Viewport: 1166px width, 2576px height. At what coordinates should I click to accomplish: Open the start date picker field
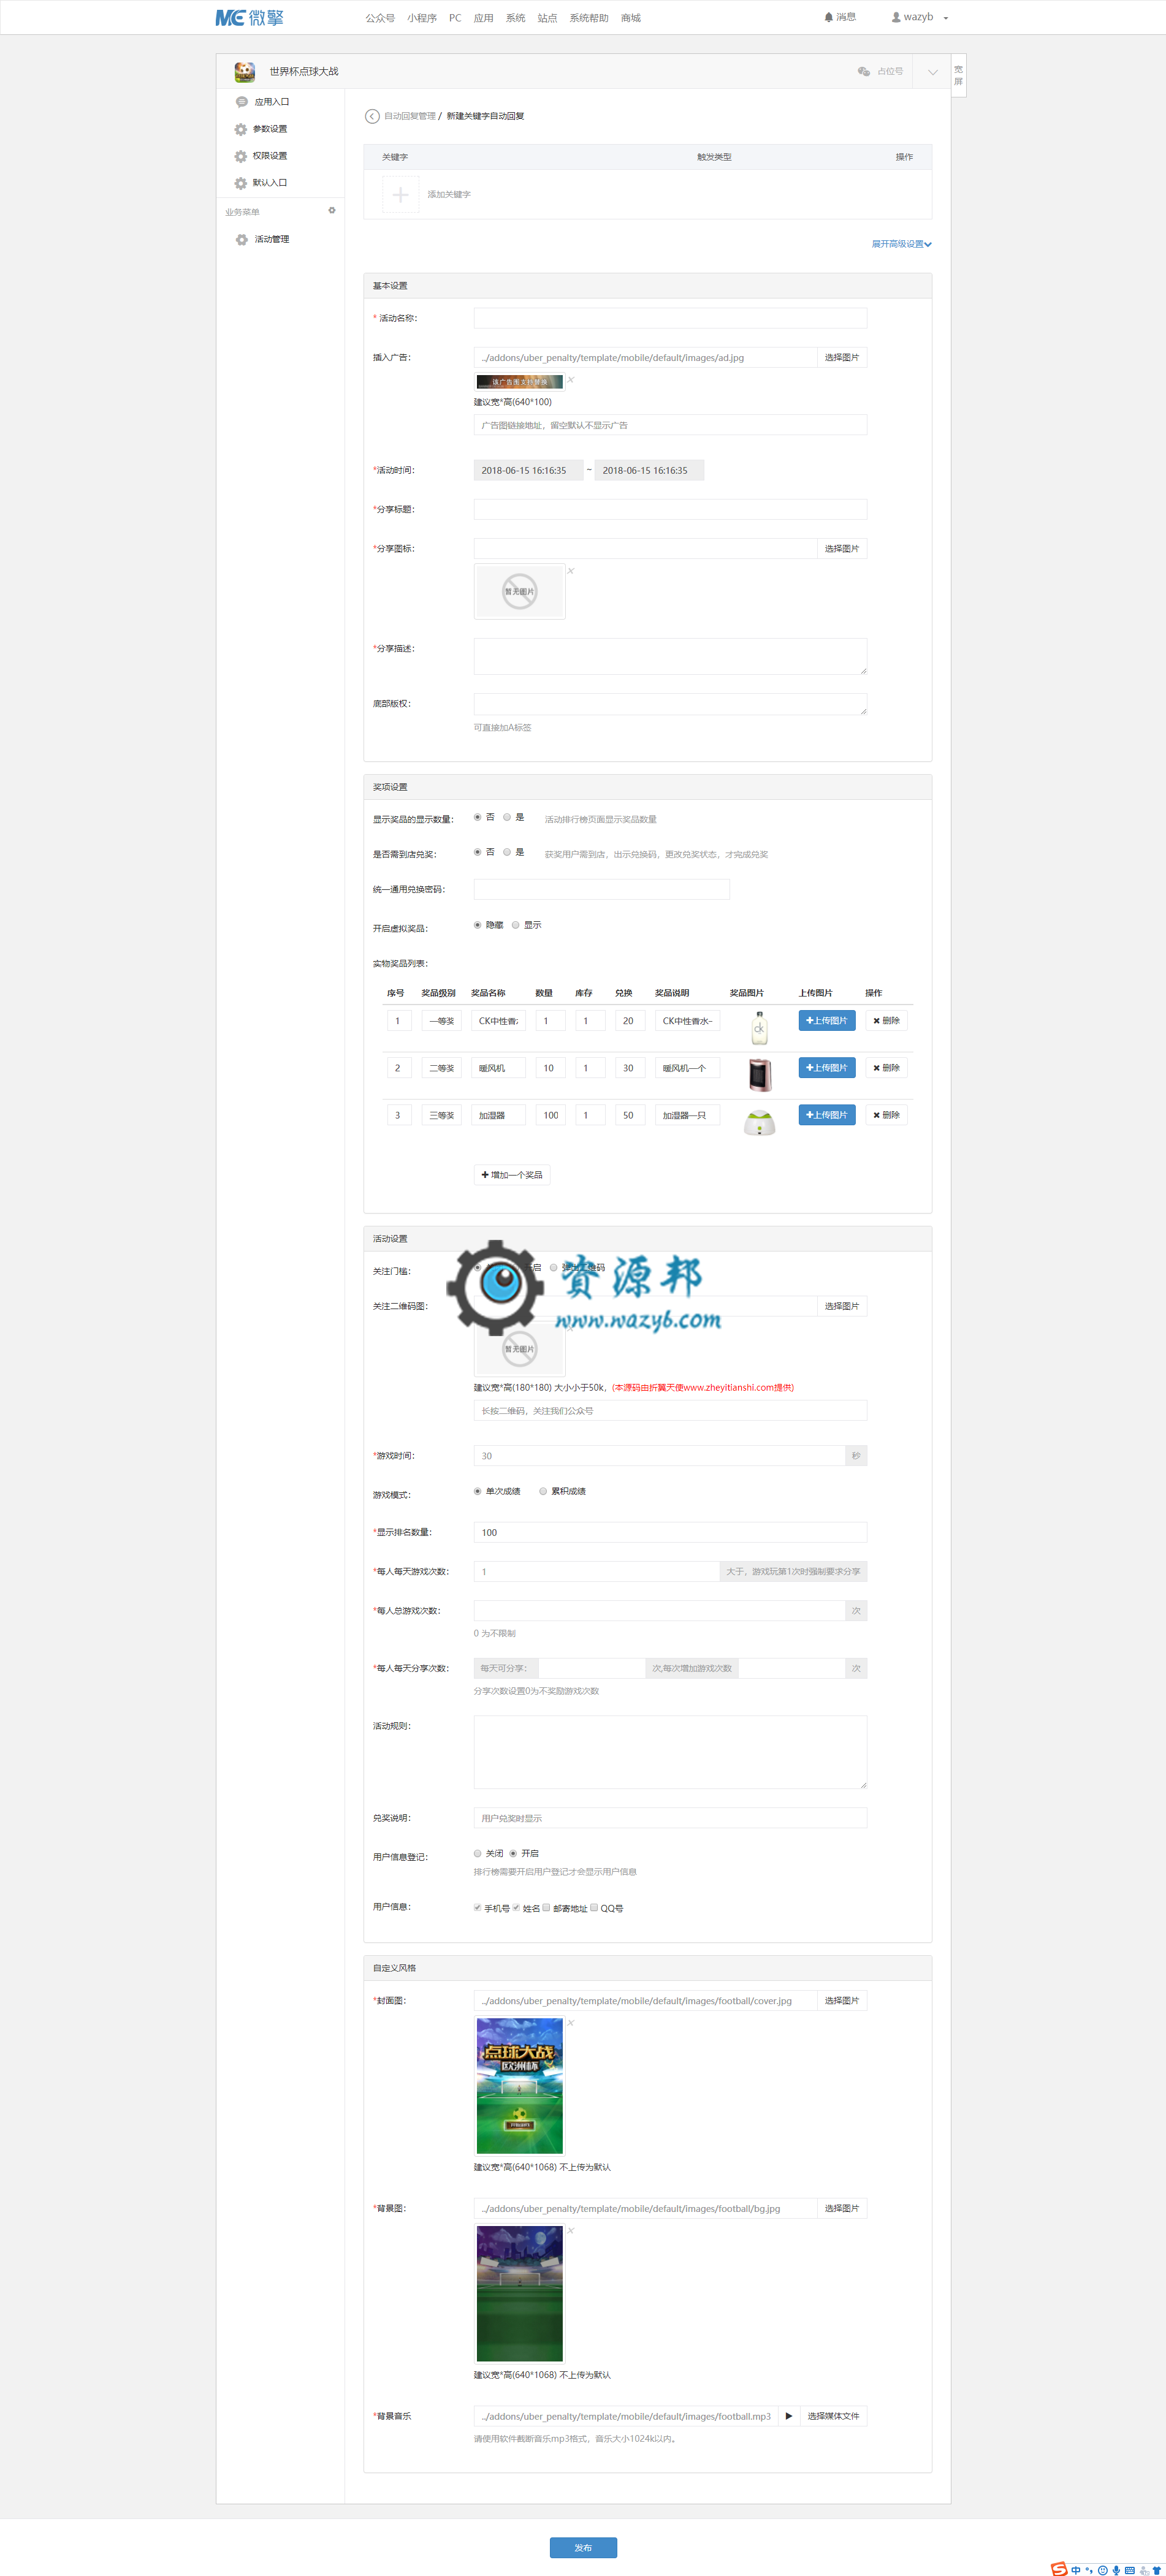pos(528,470)
